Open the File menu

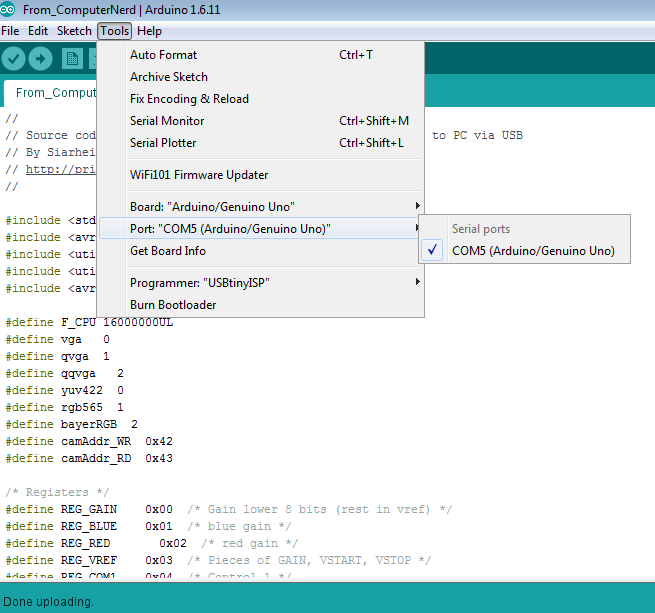click(x=10, y=31)
